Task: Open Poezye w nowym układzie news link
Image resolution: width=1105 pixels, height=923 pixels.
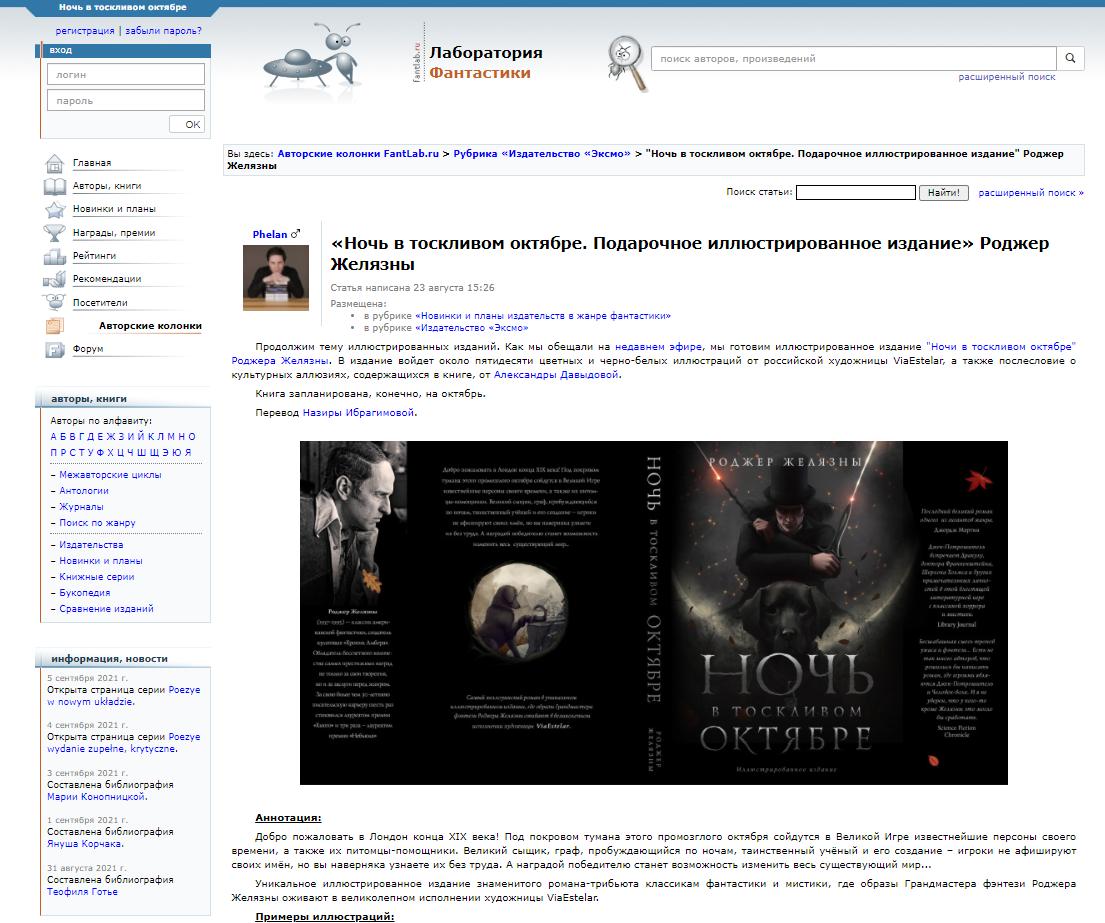Action: click(123, 696)
